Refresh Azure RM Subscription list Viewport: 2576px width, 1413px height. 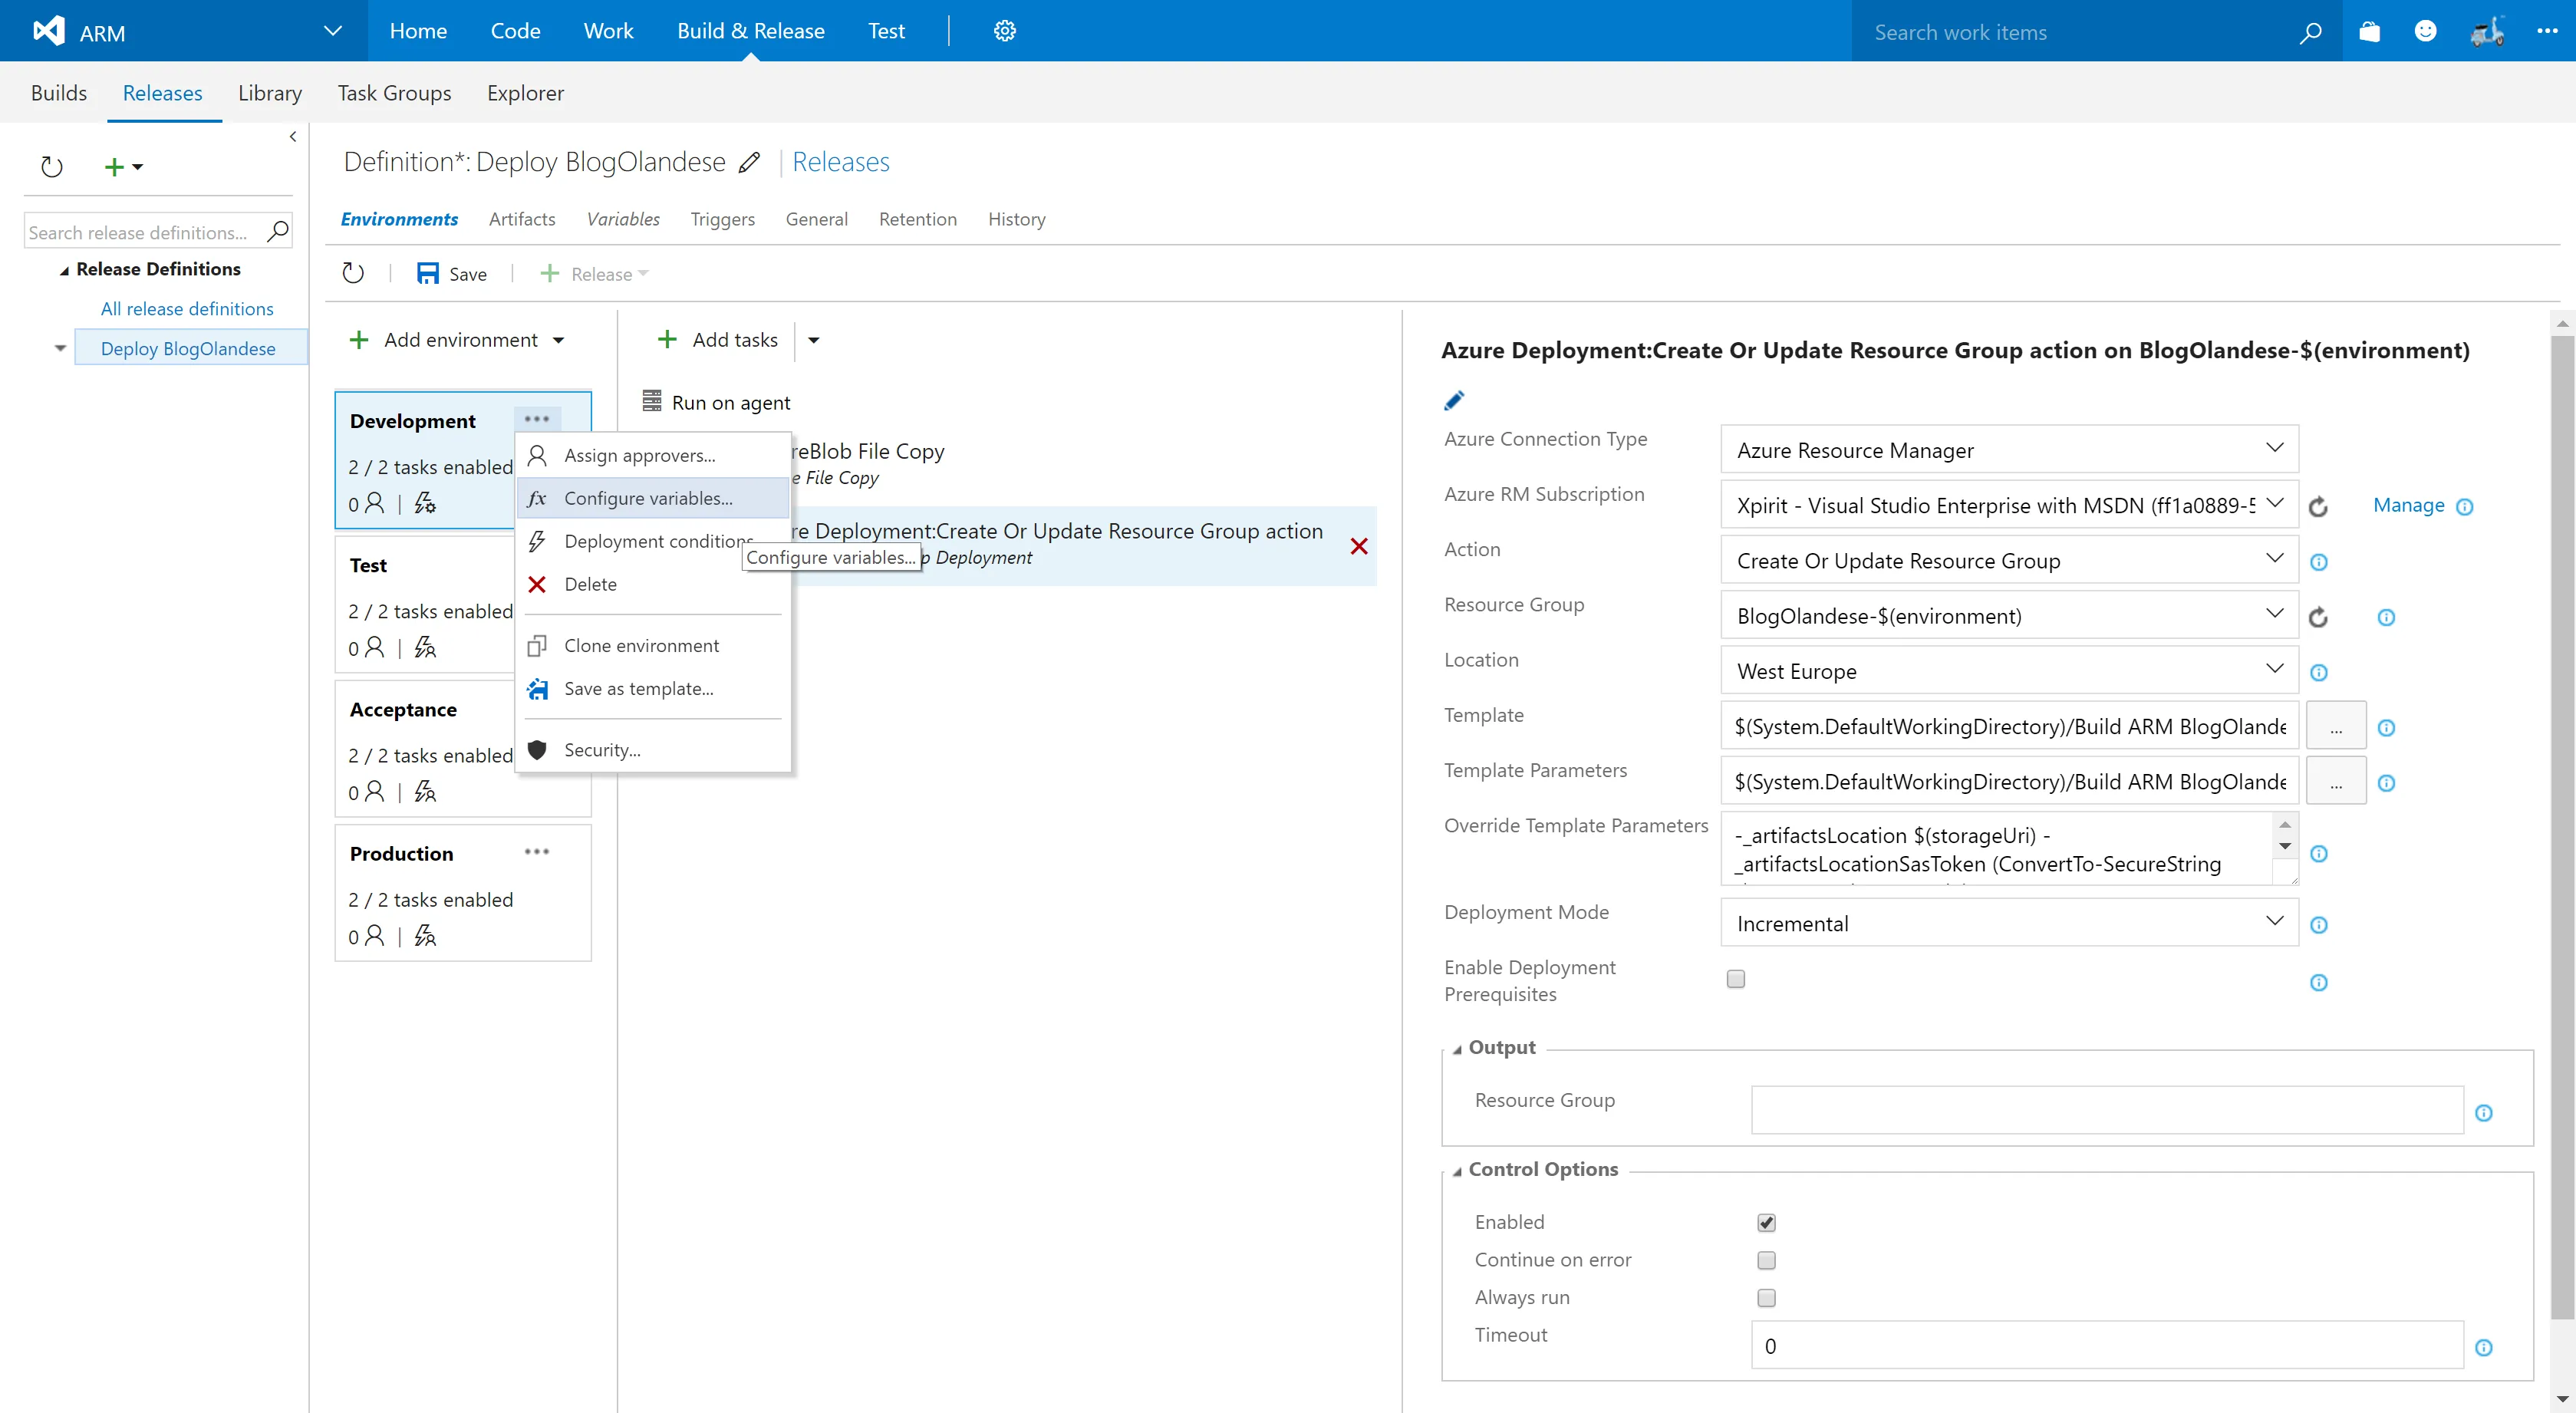(x=2318, y=506)
